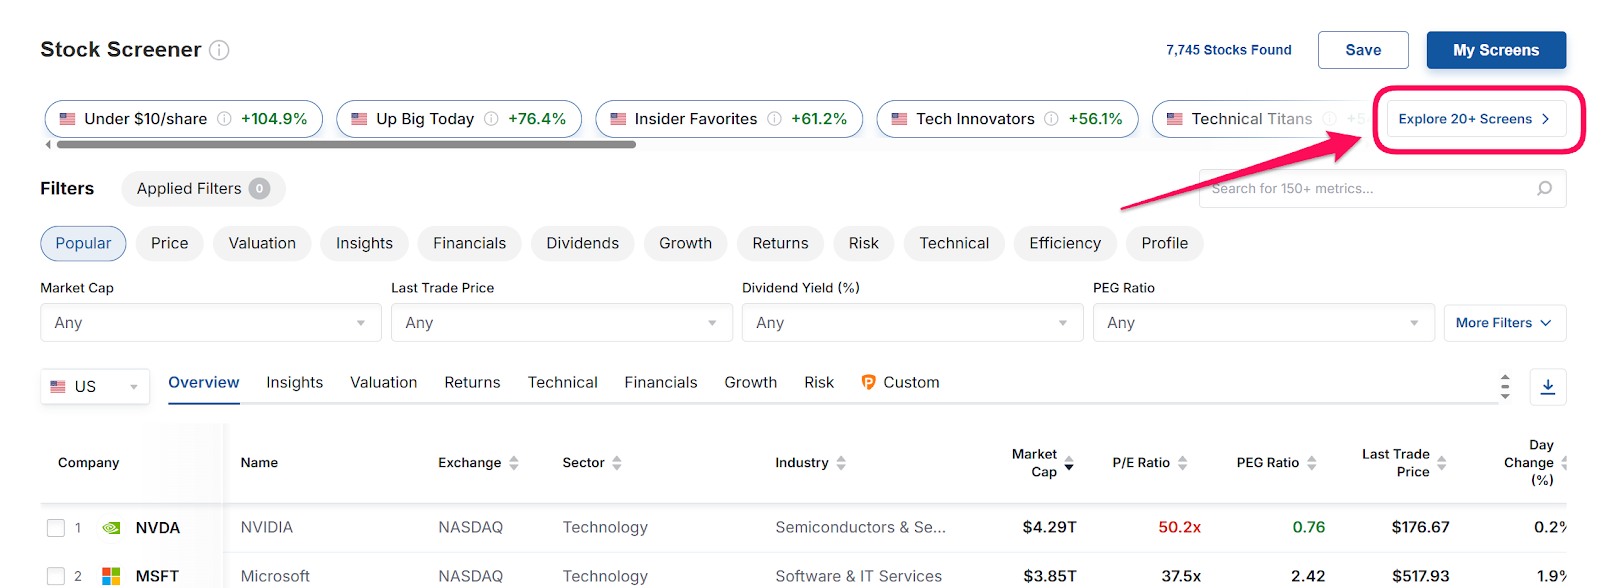Sort table by Market Cap arrow icon
Viewport: 1600px width, 588px height.
1069,463
